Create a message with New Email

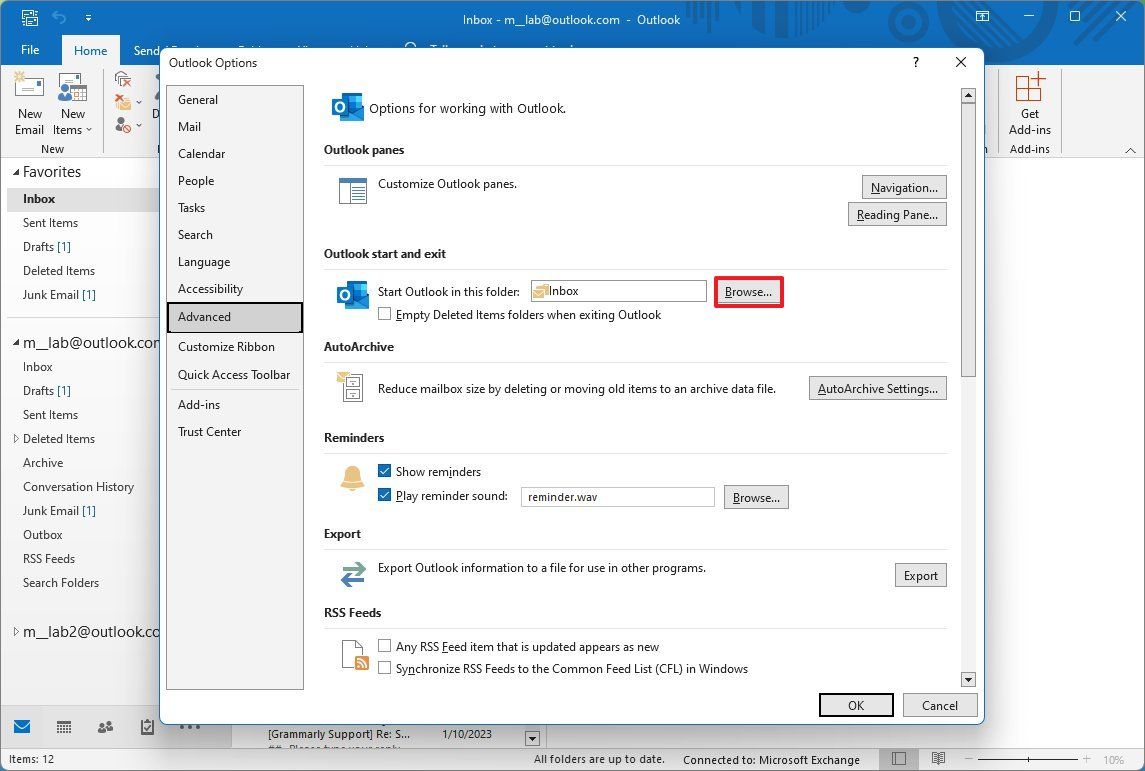point(29,105)
